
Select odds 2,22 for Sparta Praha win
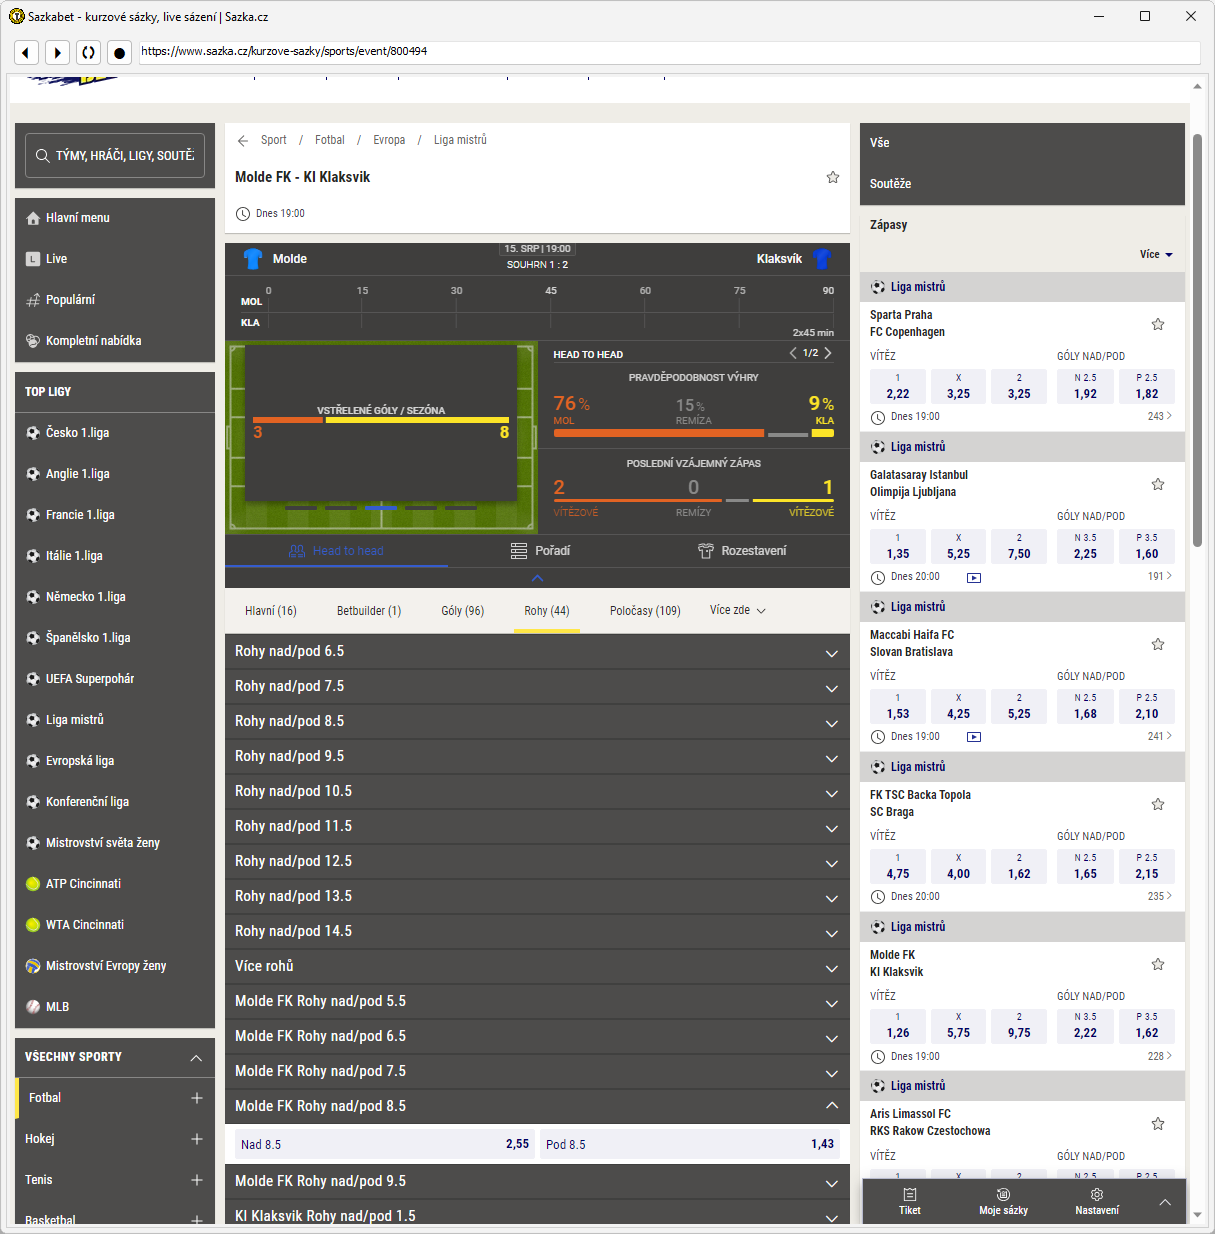[898, 386]
